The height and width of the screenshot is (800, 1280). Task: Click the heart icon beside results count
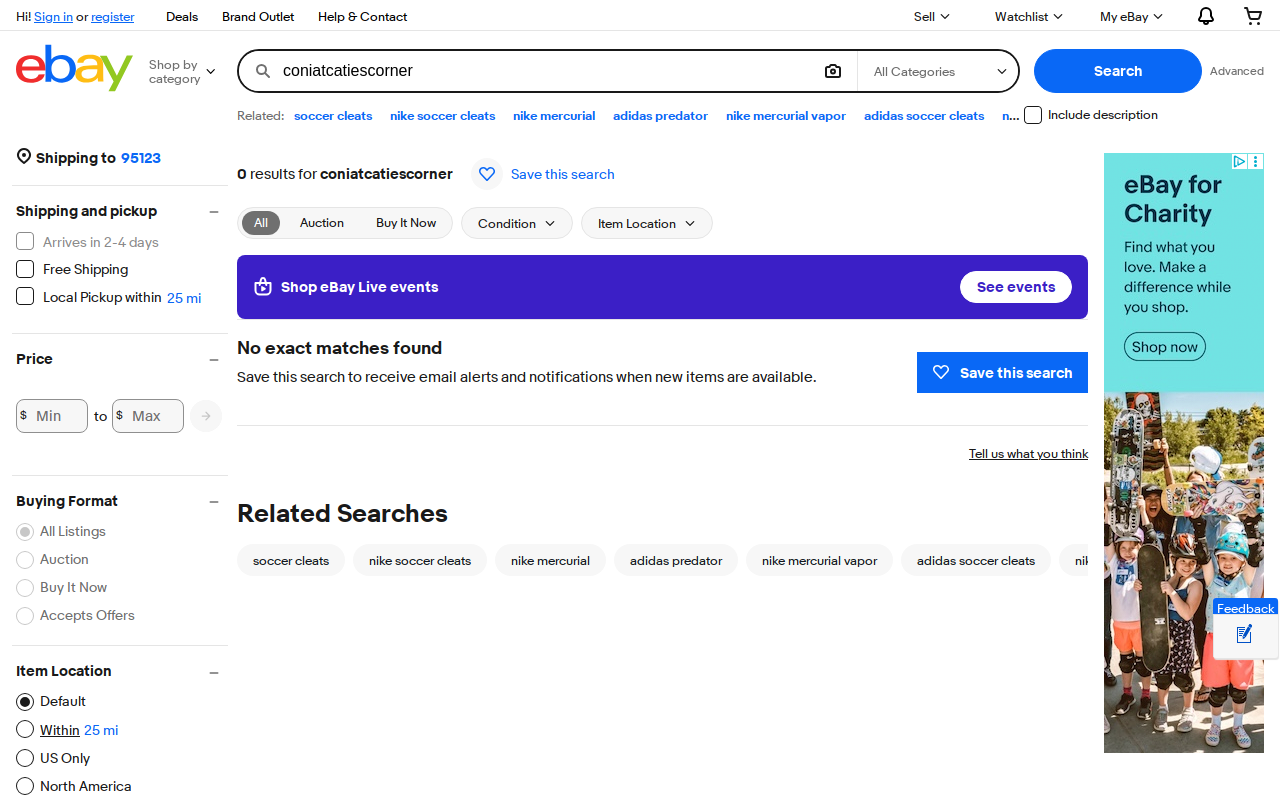coord(487,174)
